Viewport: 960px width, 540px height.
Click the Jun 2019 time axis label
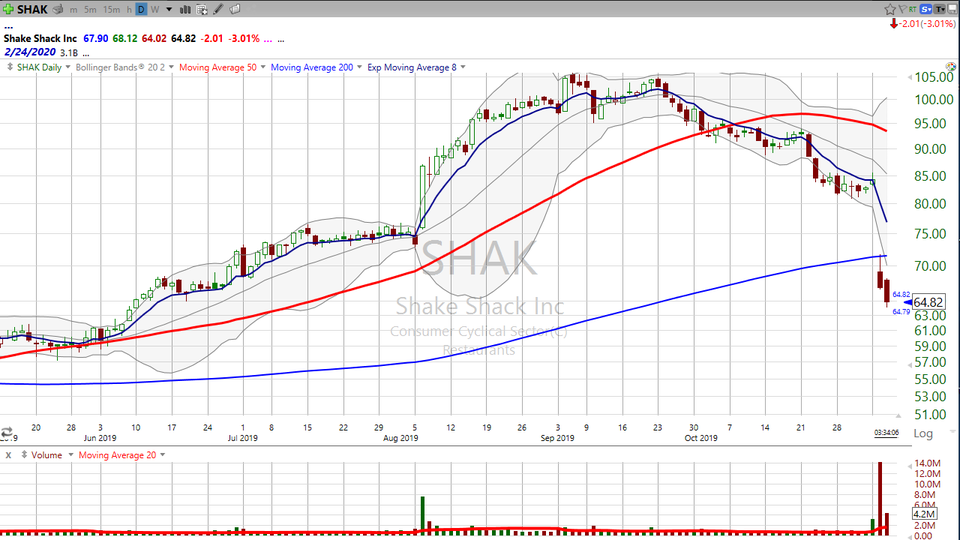(x=100, y=438)
